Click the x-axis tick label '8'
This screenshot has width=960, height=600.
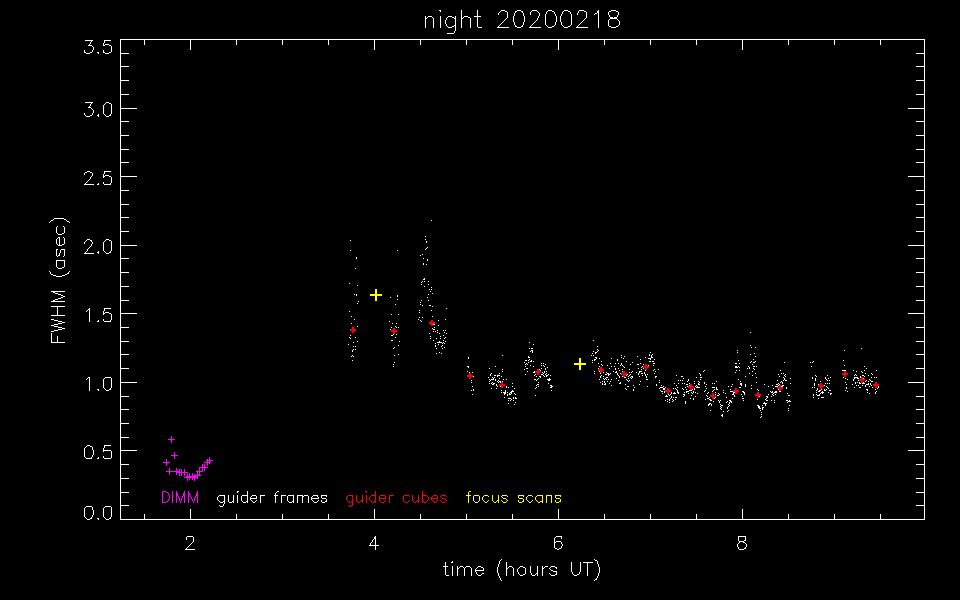coord(742,543)
